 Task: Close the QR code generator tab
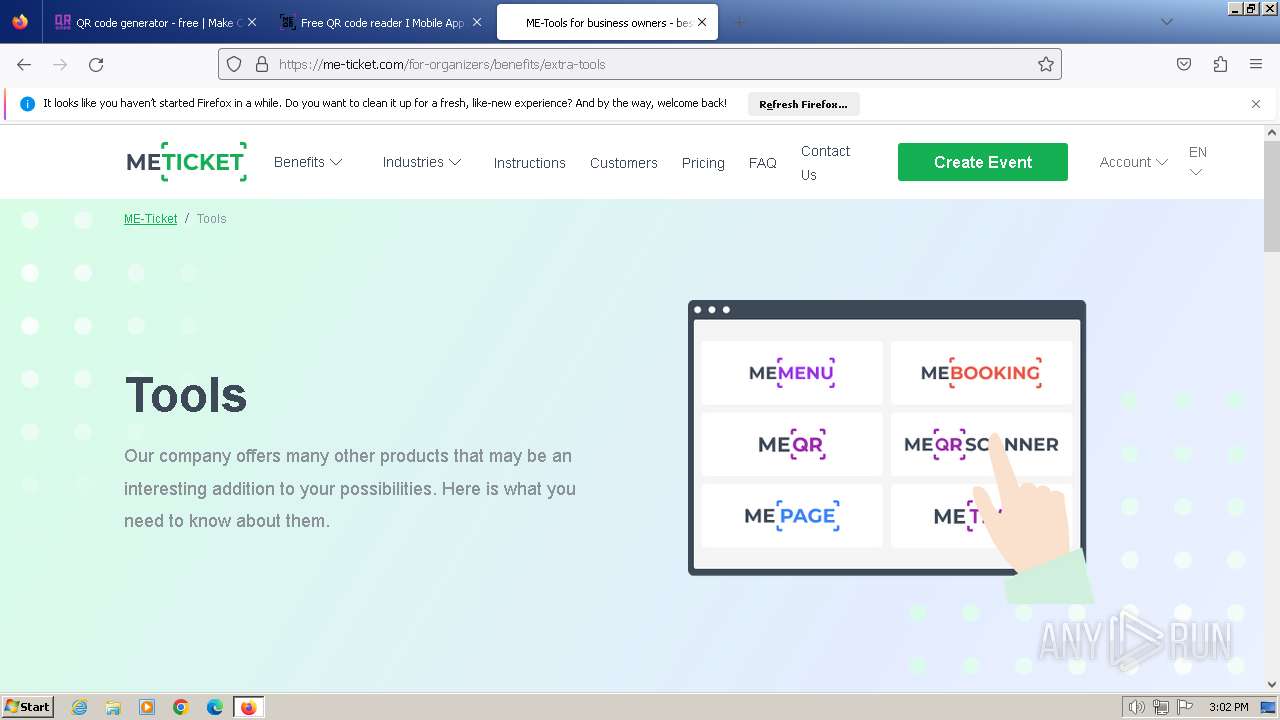[252, 22]
